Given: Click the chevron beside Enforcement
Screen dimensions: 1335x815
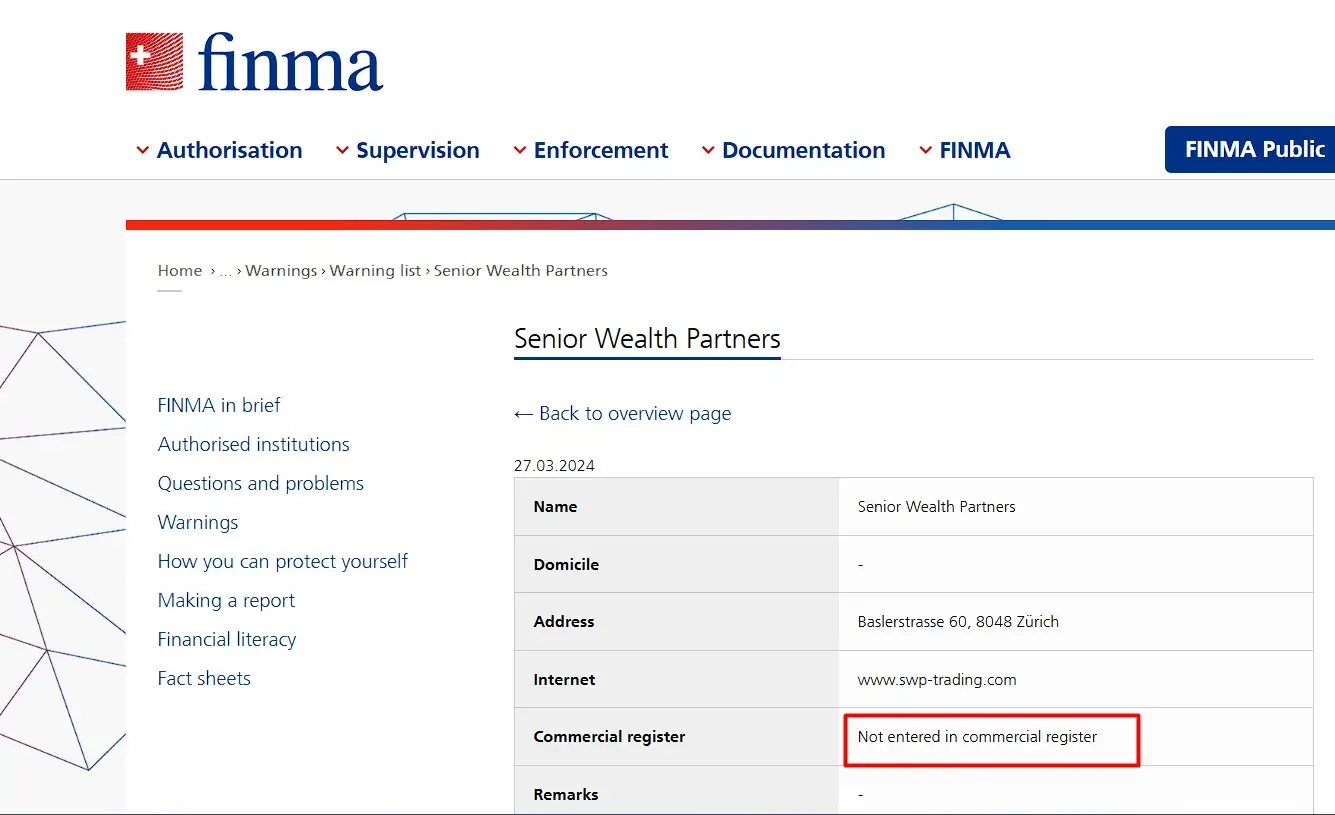Looking at the screenshot, I should pos(520,150).
